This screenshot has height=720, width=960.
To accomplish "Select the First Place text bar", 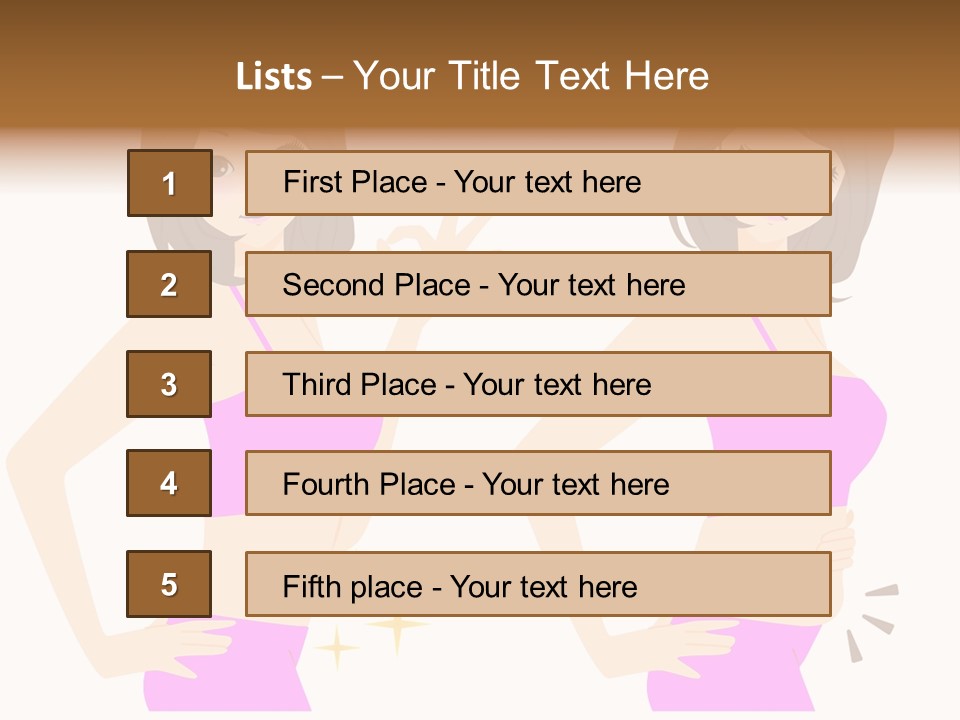I will point(538,183).
